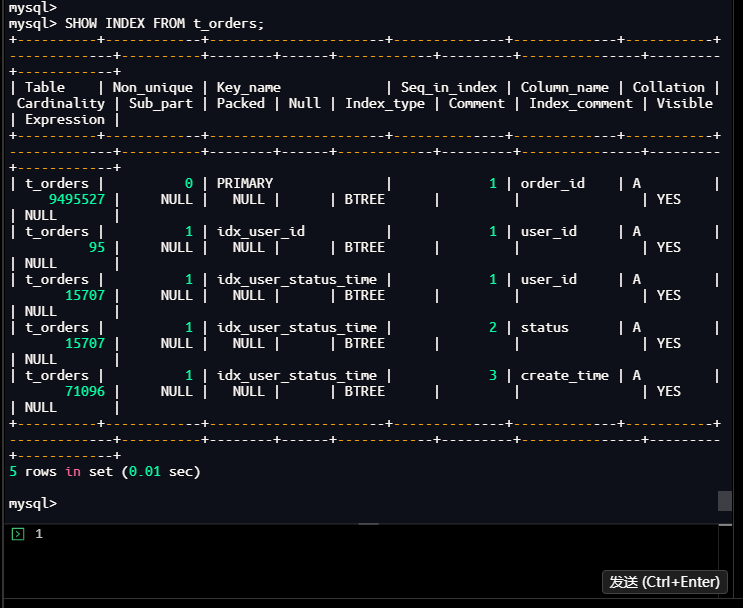Click the '5 rows in set' result line
The height and width of the screenshot is (608, 743).
[105, 472]
